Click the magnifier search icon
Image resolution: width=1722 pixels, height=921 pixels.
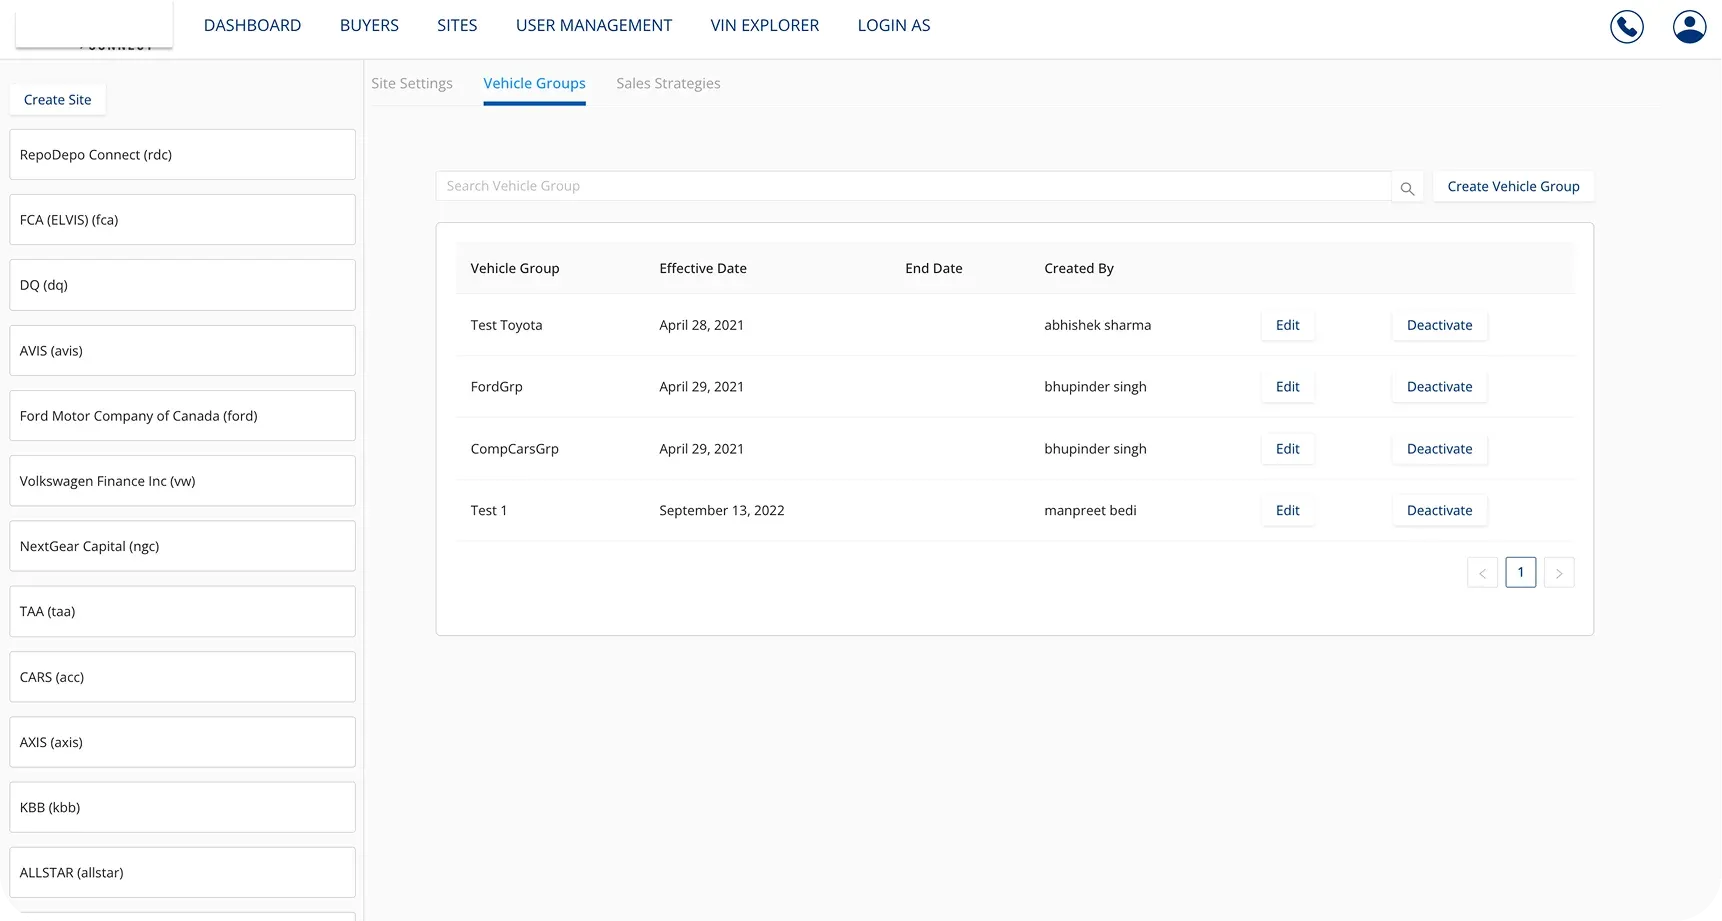pyautogui.click(x=1407, y=188)
